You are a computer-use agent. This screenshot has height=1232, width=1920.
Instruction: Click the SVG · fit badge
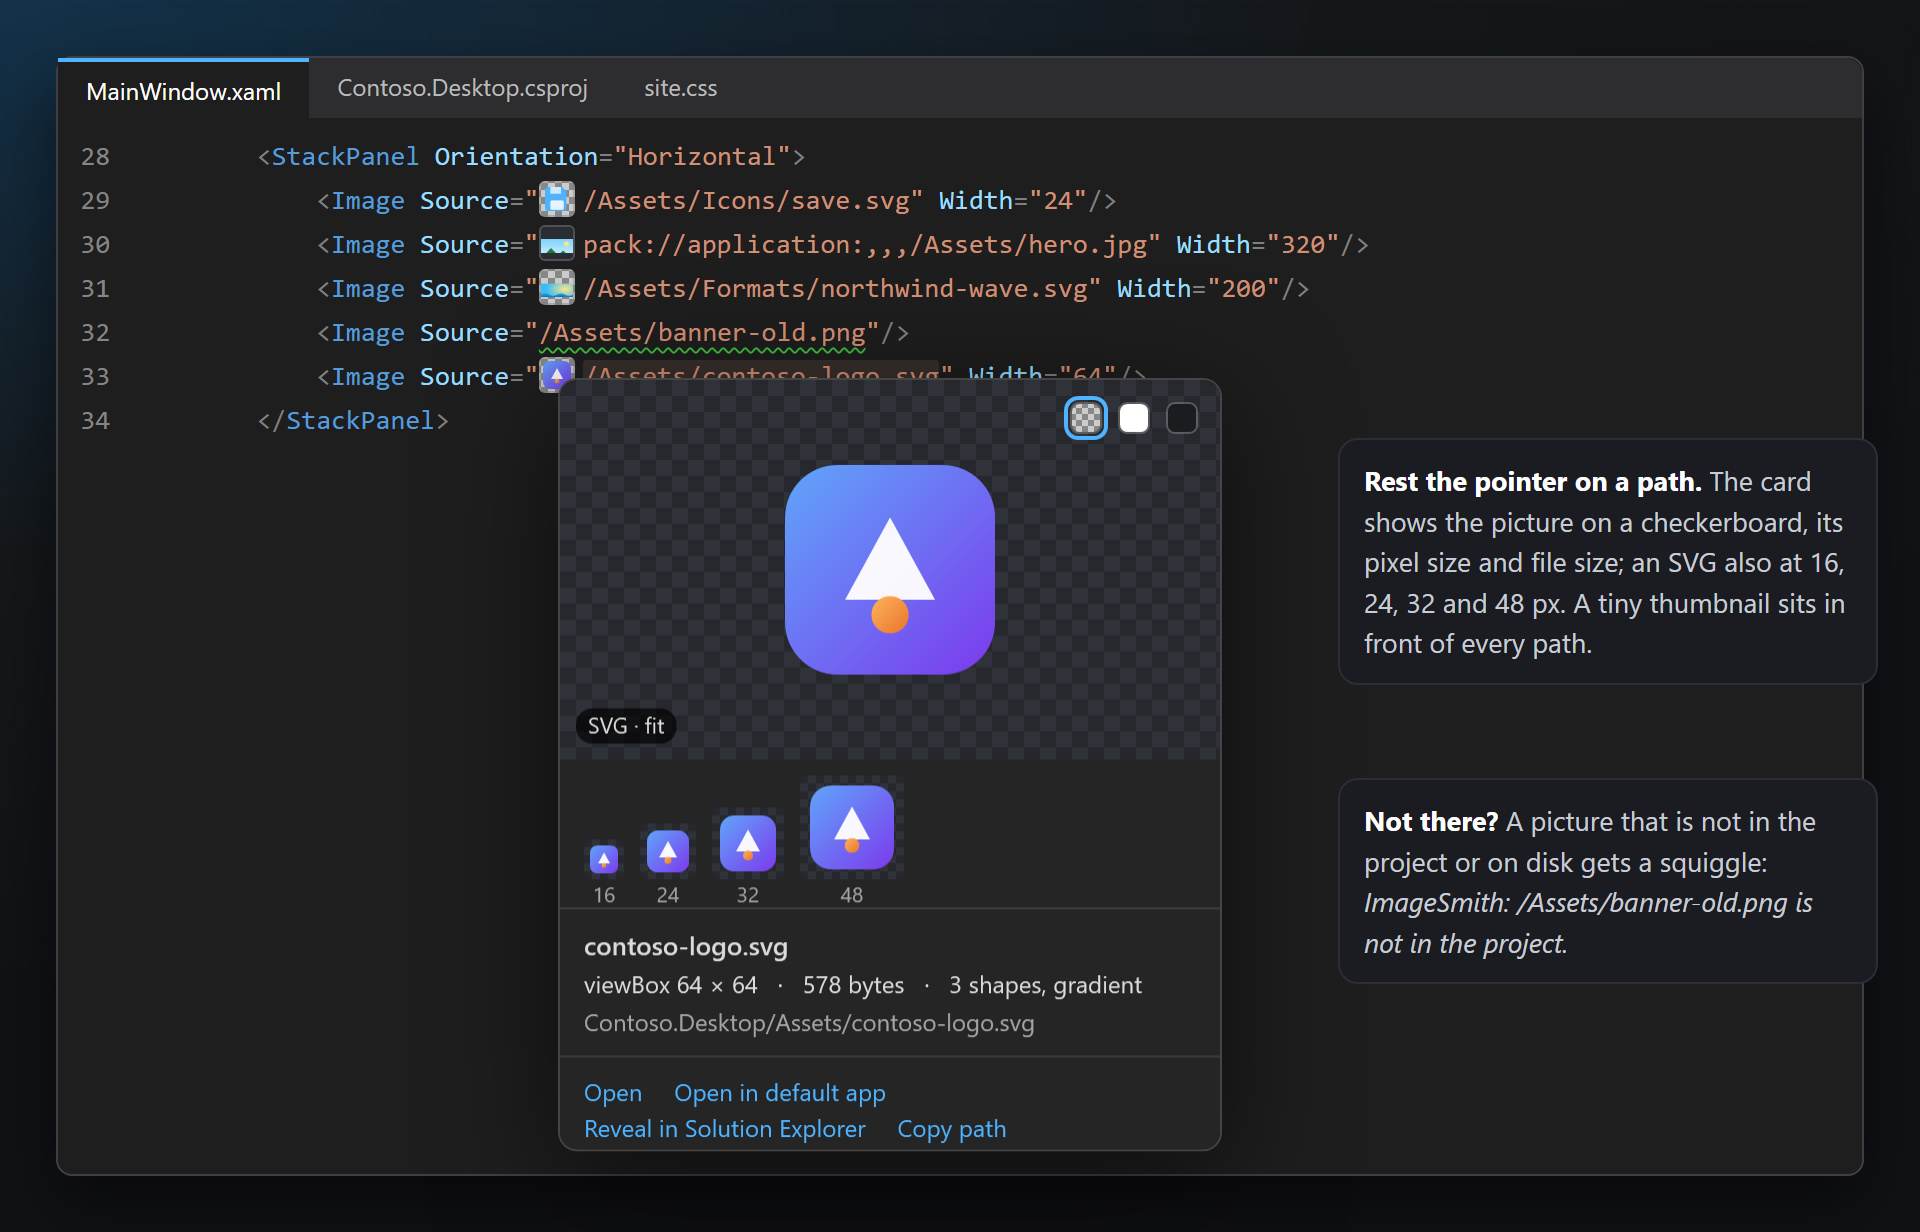click(626, 726)
